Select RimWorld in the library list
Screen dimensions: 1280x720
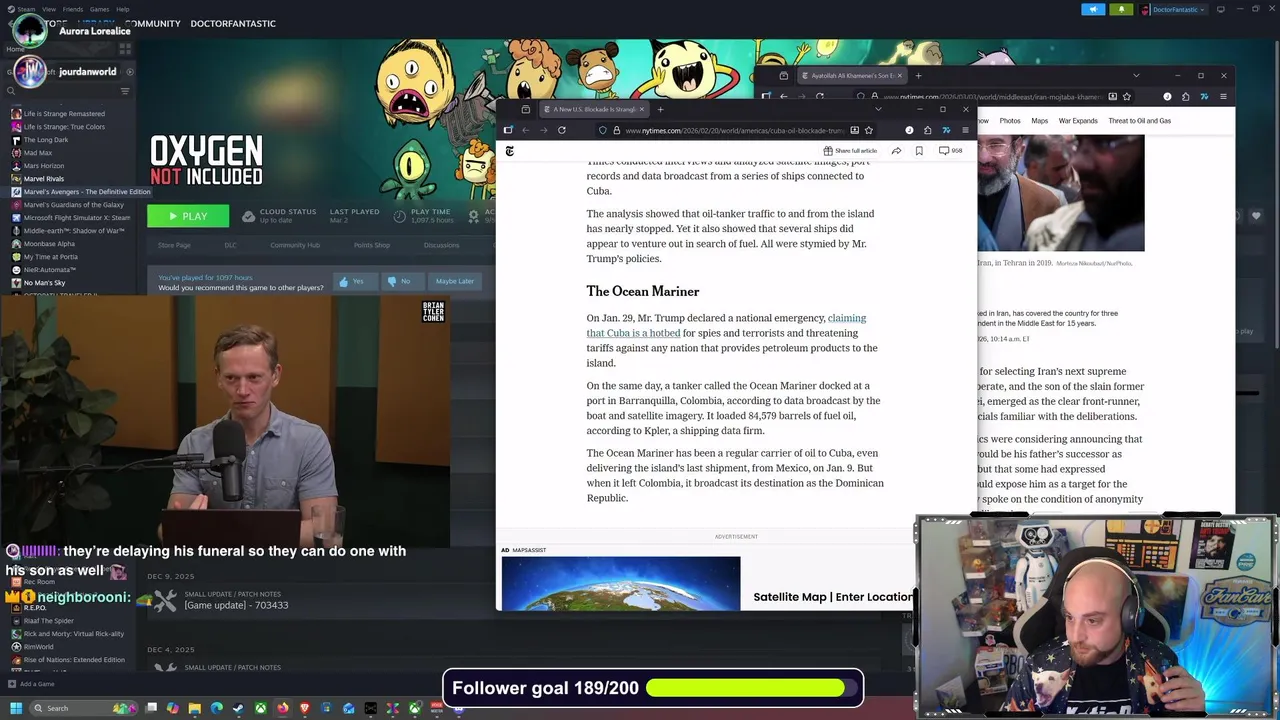click(39, 647)
